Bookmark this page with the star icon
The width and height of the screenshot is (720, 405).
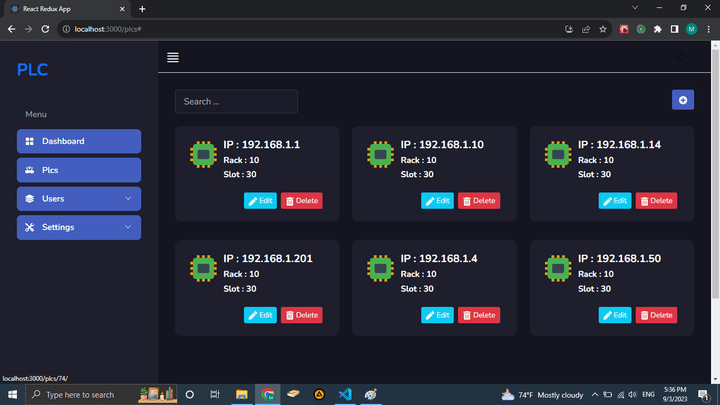[x=603, y=29]
